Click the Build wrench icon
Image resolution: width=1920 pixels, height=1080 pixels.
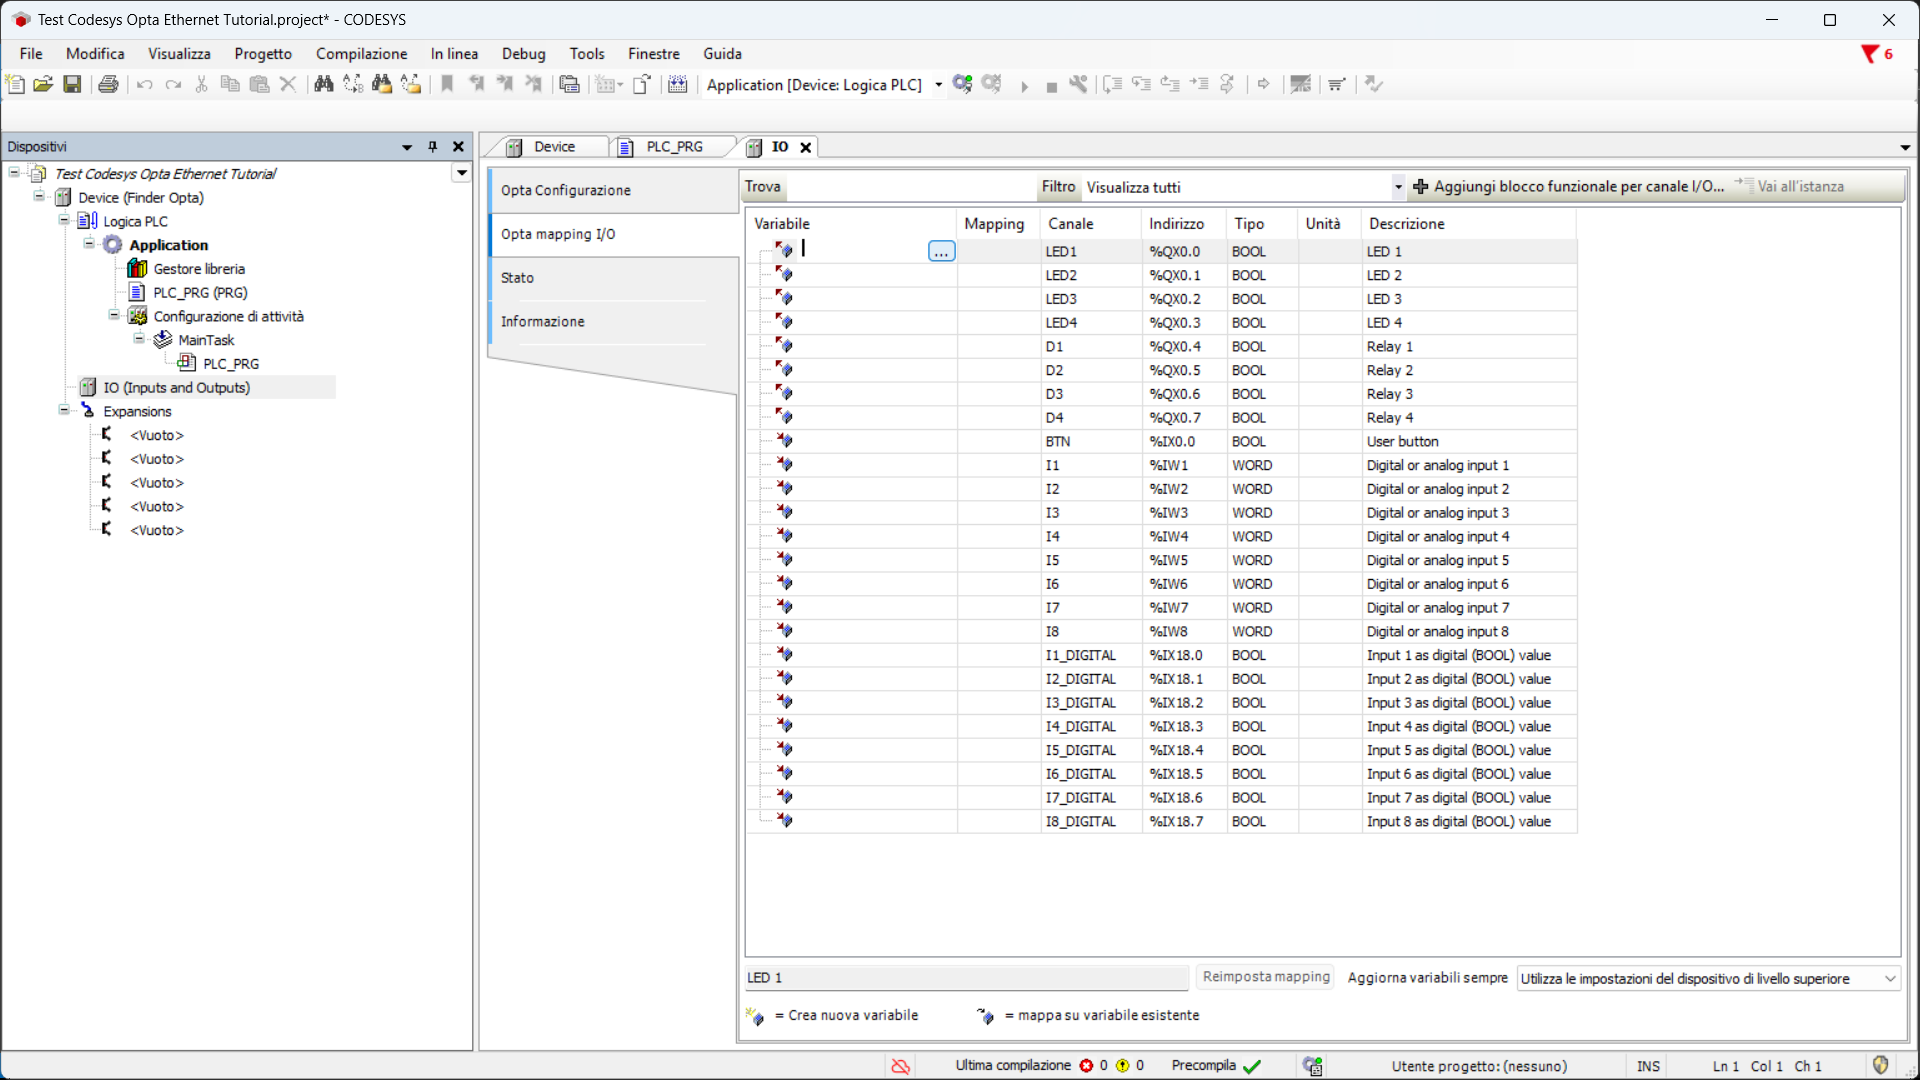(x=1078, y=85)
